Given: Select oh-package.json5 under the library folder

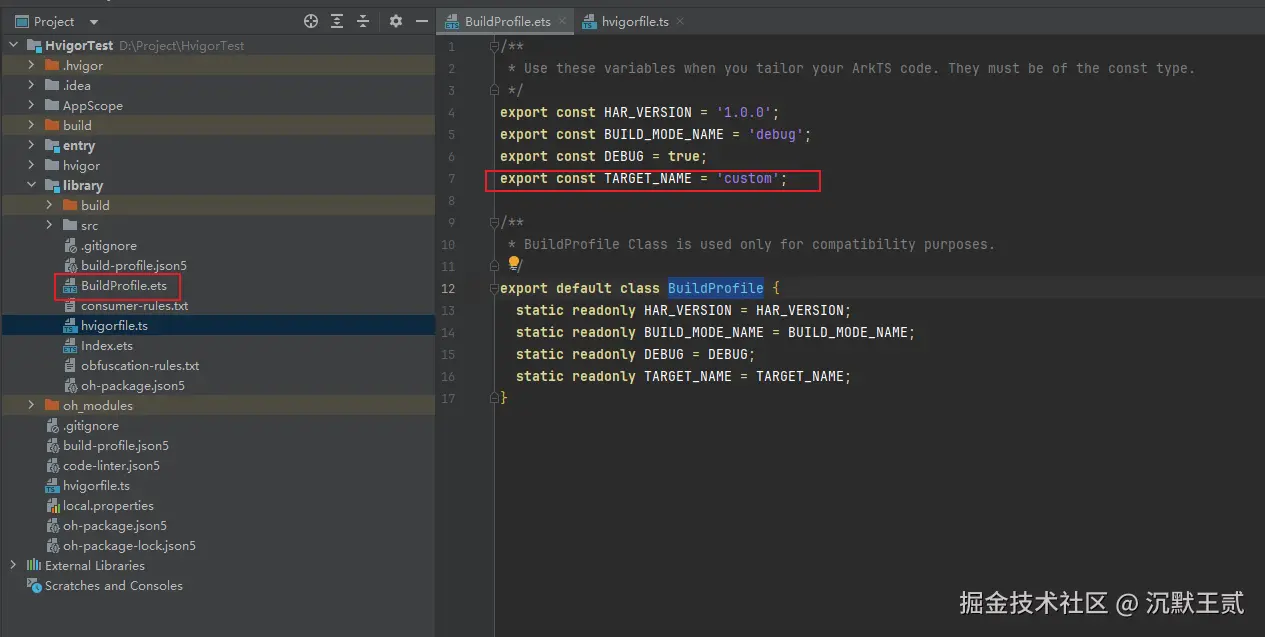Looking at the screenshot, I should pyautogui.click(x=133, y=386).
